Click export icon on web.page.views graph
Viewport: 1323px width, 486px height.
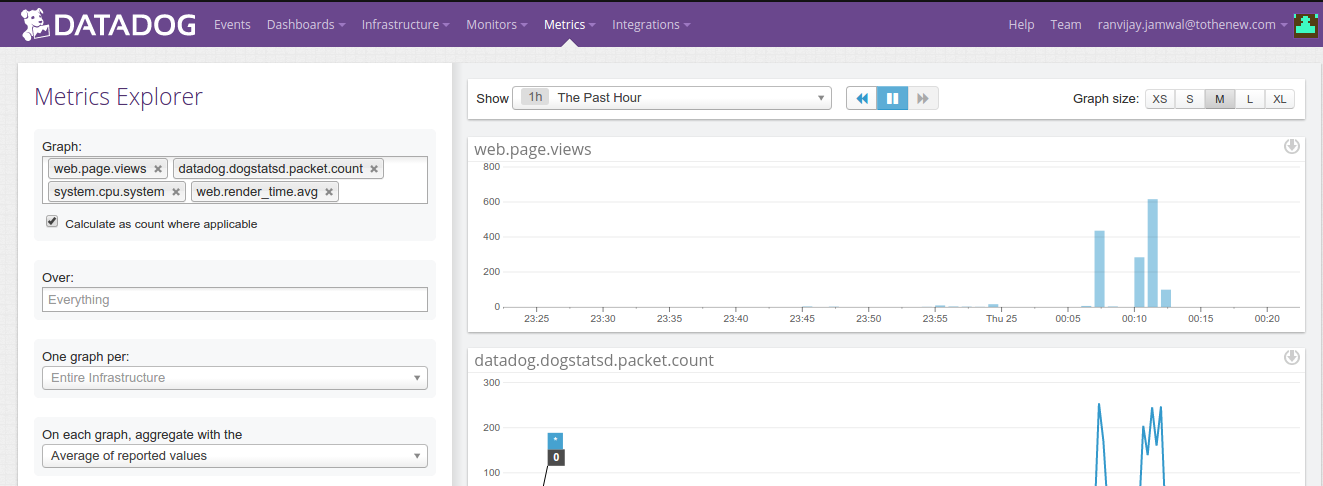[x=1292, y=147]
